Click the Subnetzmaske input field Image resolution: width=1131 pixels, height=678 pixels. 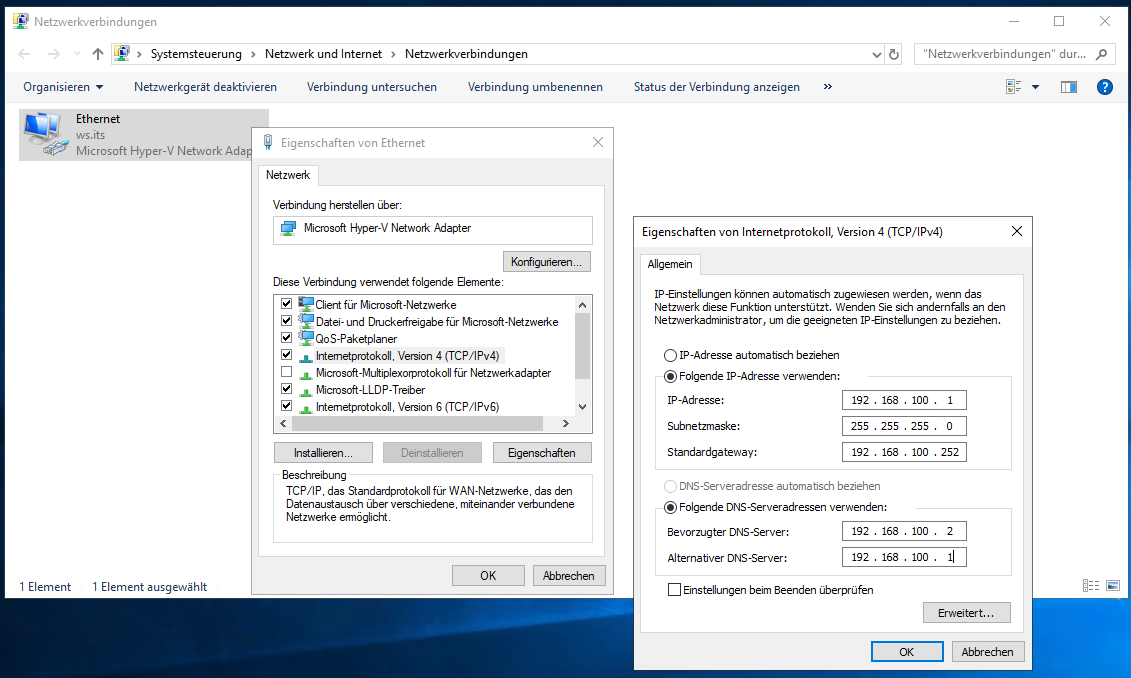tap(904, 426)
